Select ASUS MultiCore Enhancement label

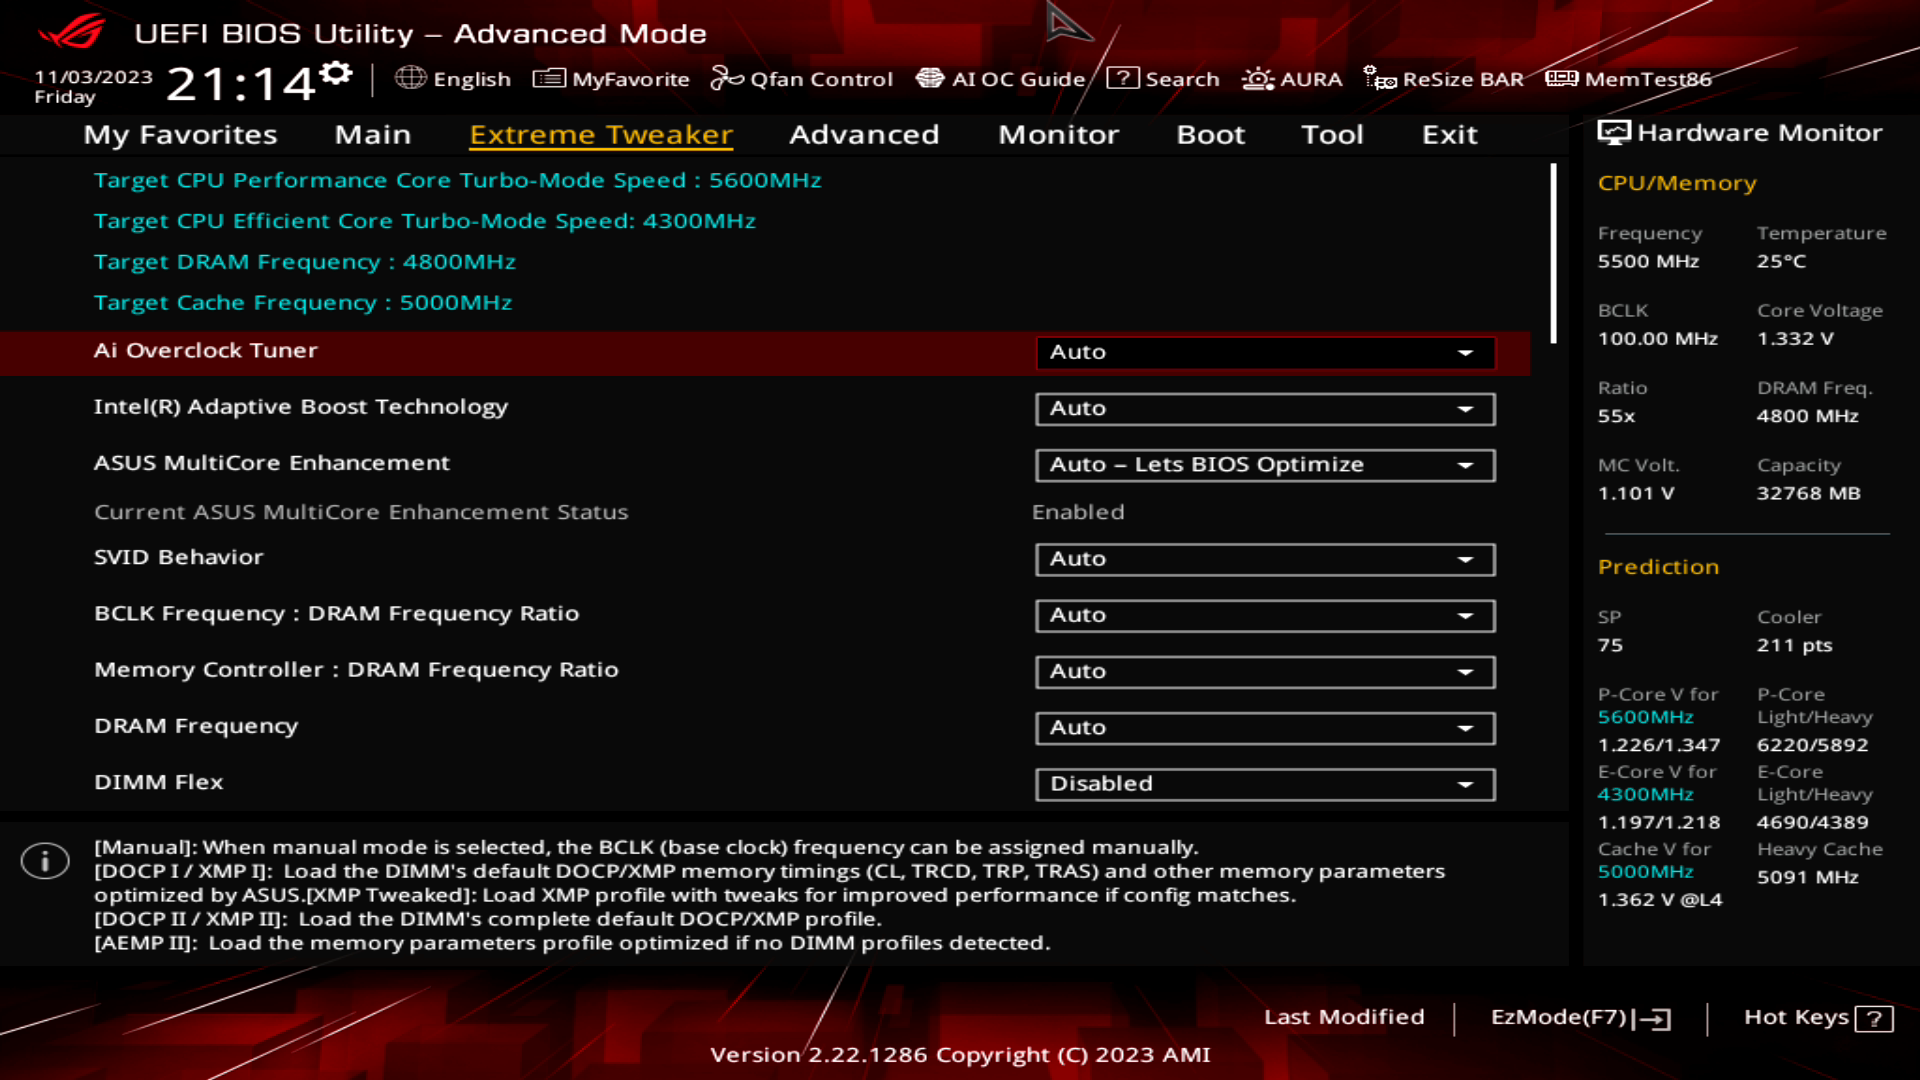click(x=272, y=463)
